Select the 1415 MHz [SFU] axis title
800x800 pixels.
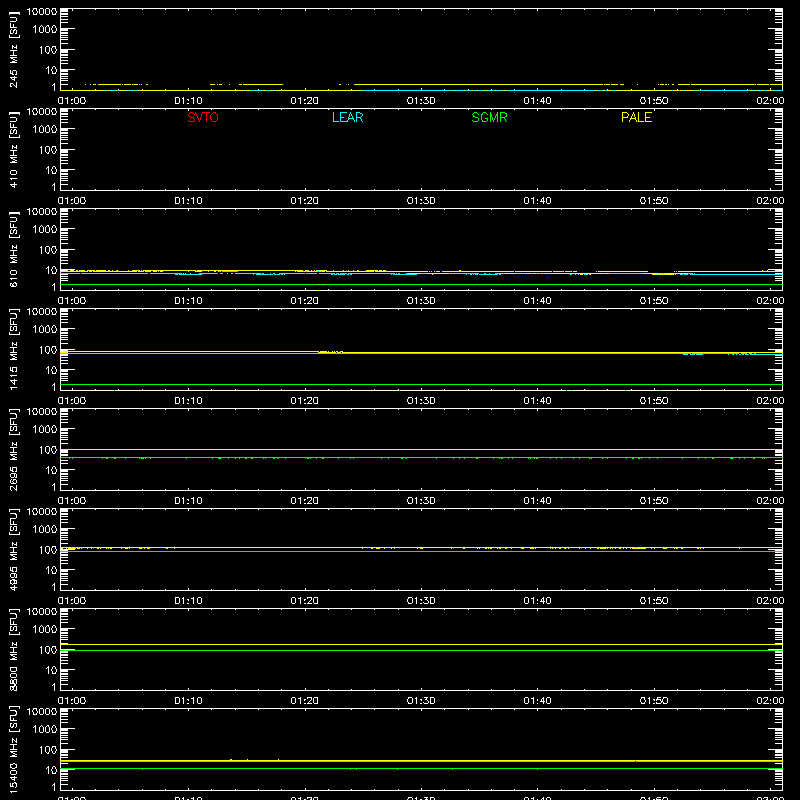(x=14, y=349)
